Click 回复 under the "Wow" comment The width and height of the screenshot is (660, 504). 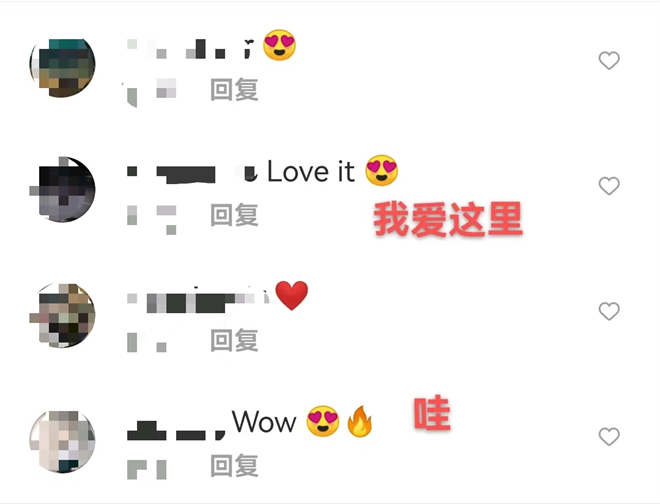click(234, 466)
